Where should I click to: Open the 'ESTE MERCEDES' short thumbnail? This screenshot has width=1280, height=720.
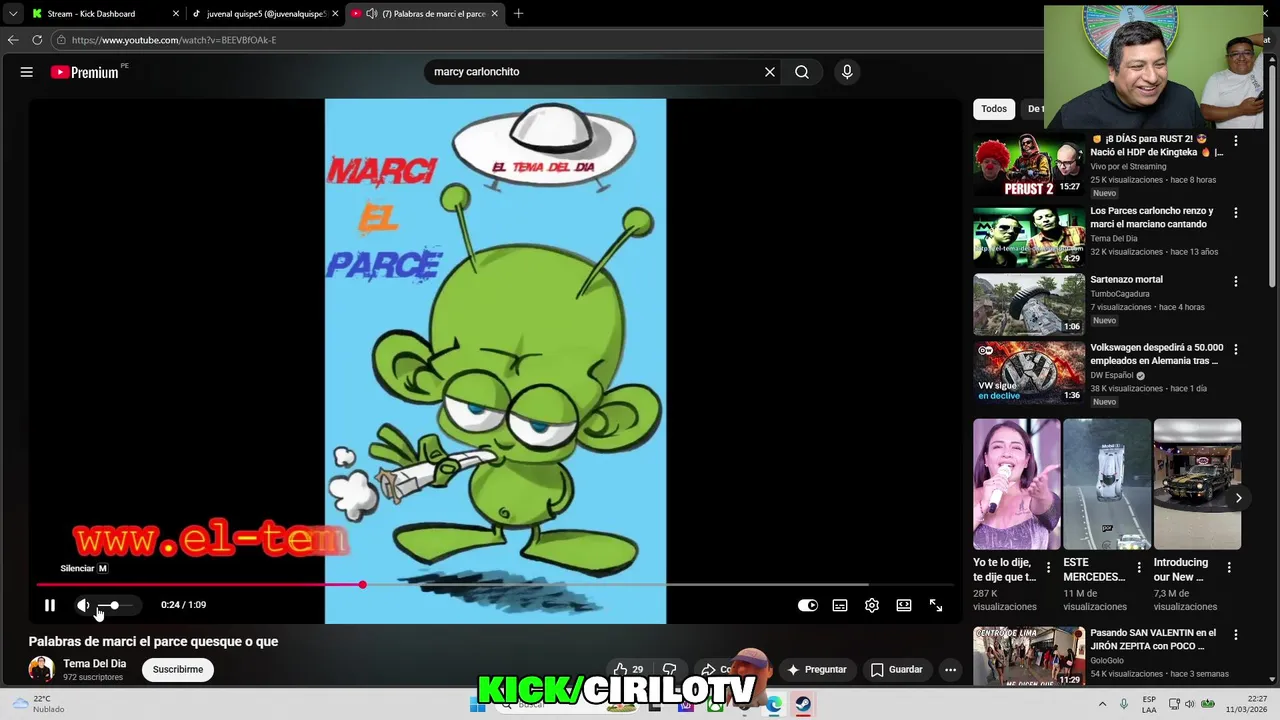click(x=1107, y=484)
